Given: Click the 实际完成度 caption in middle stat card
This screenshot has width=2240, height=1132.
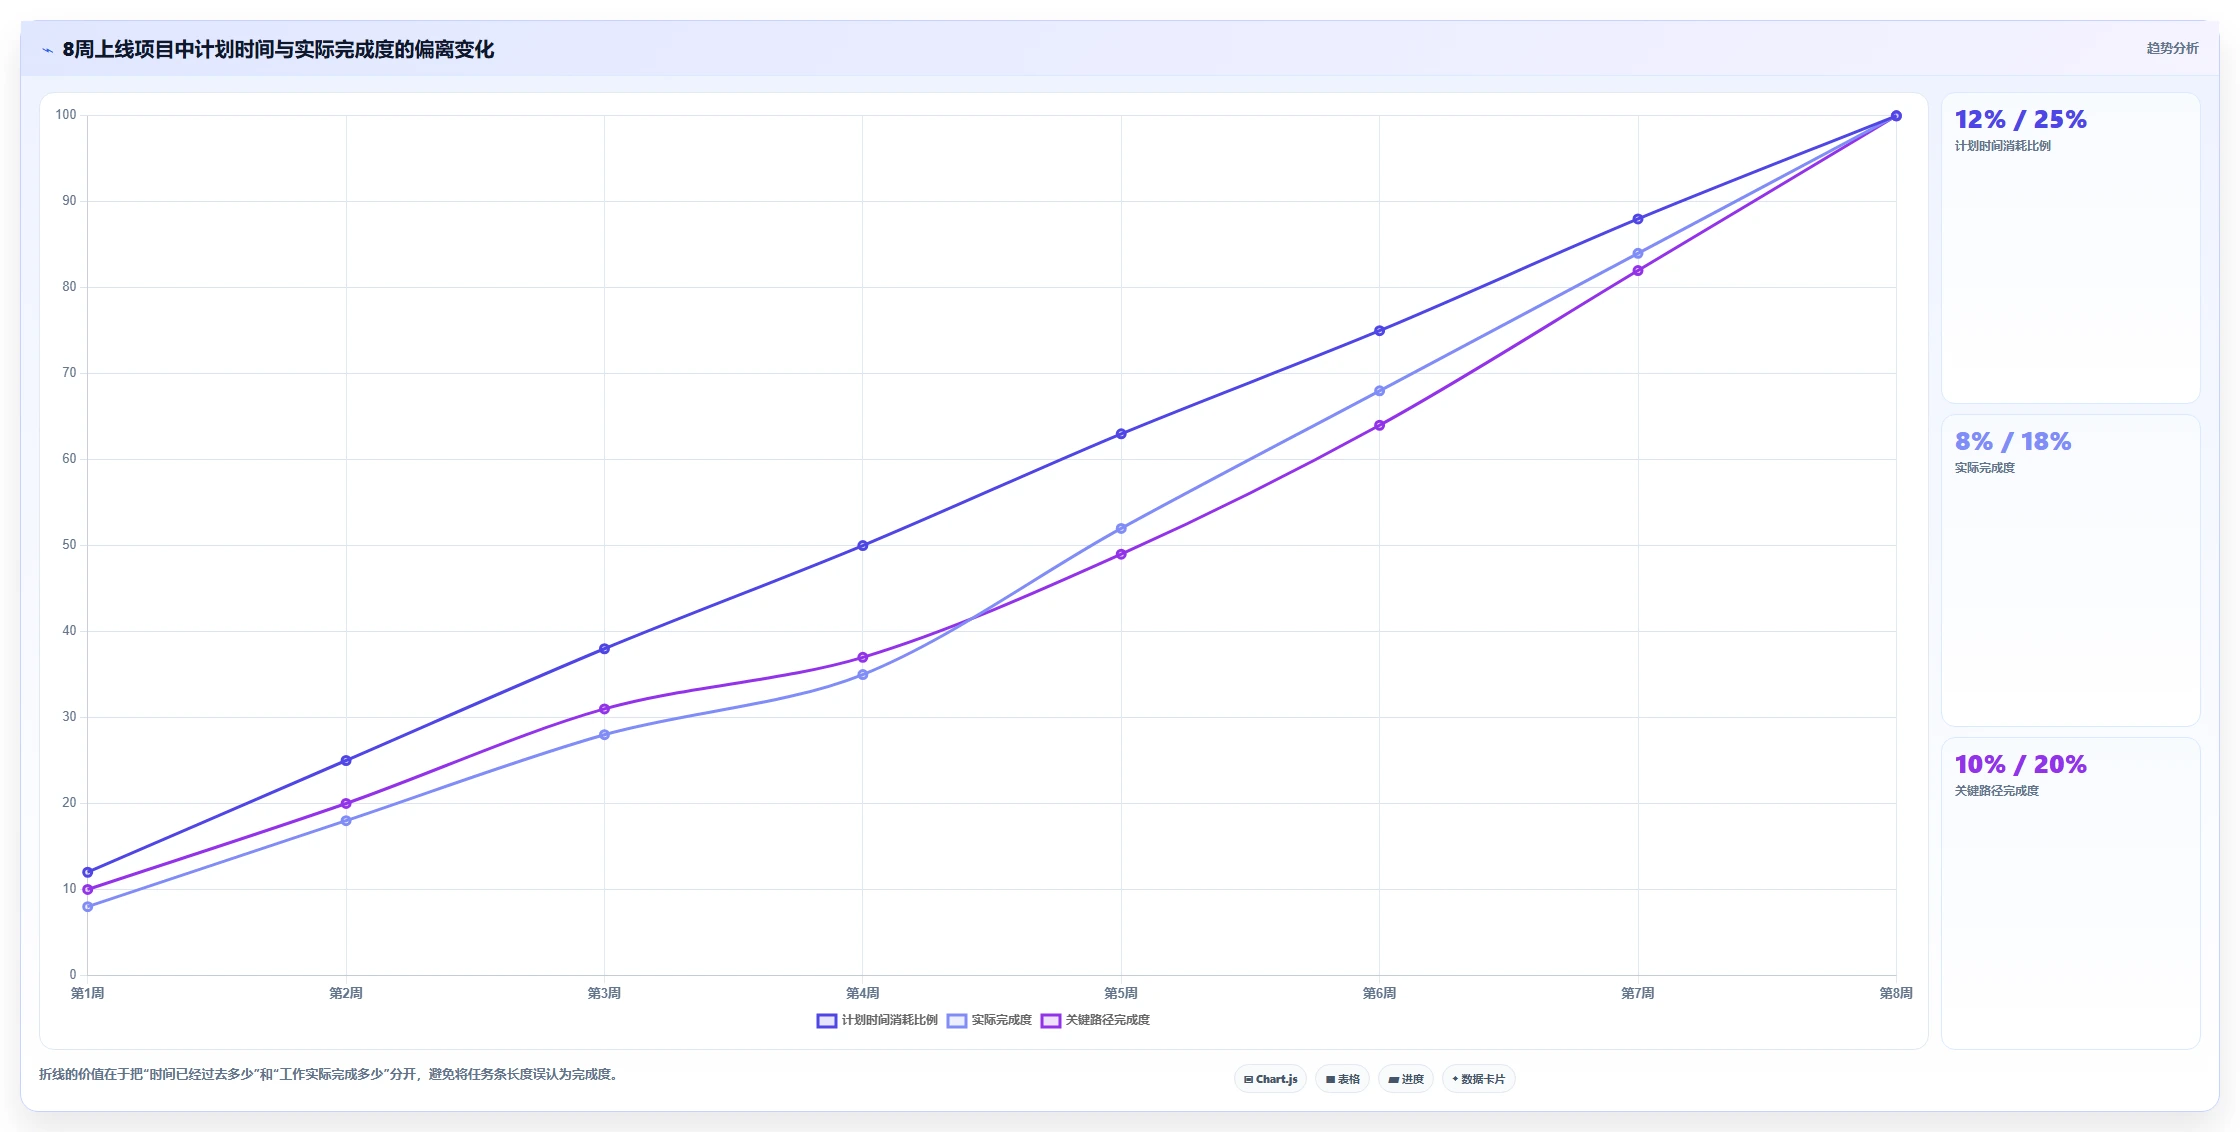Looking at the screenshot, I should pyautogui.click(x=1984, y=468).
